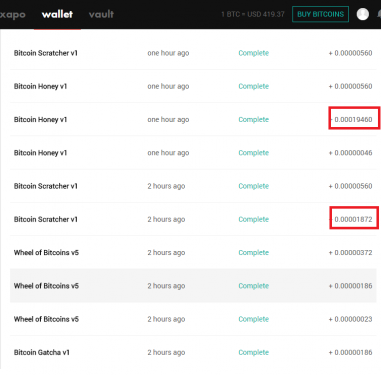Click + 0.00000186 in the Wheel of Bitcoins row
This screenshot has width=381, height=375.
click(350, 286)
